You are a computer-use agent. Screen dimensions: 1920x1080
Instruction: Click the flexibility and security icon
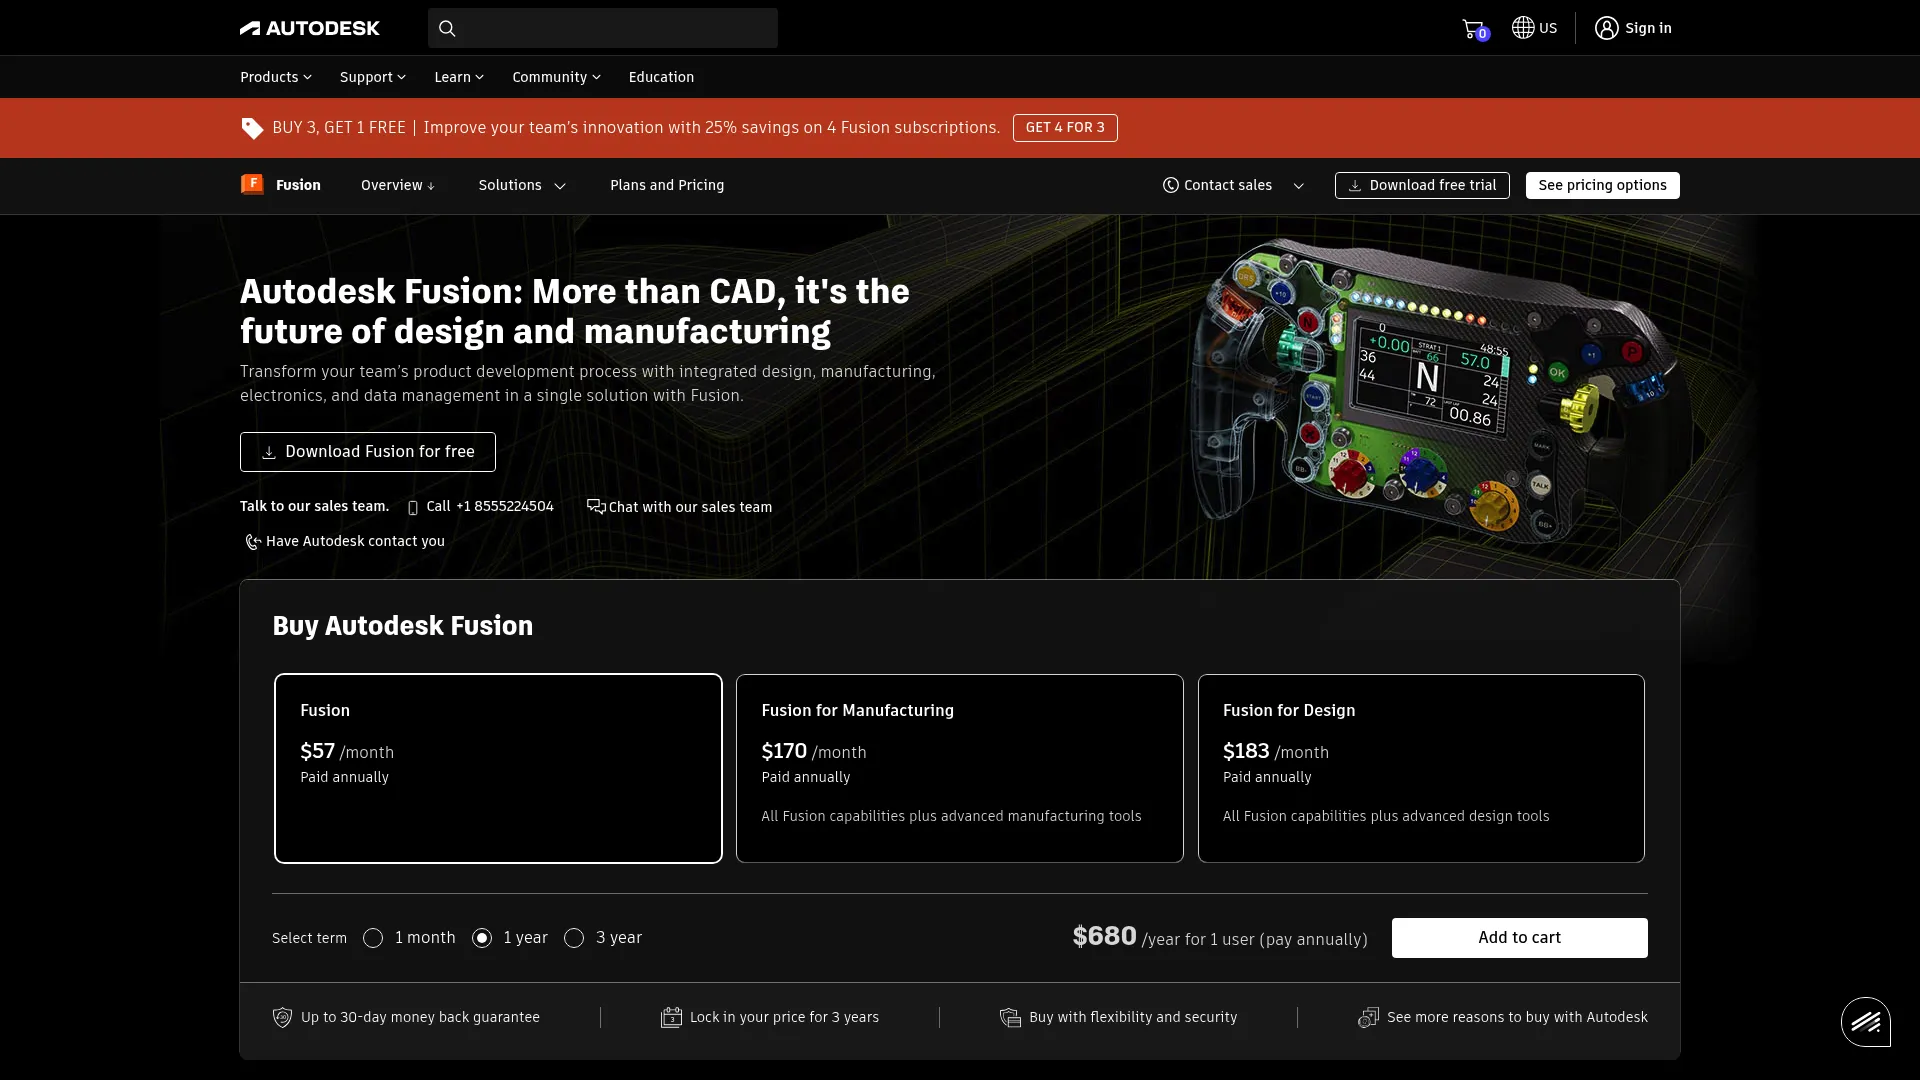tap(1010, 1017)
